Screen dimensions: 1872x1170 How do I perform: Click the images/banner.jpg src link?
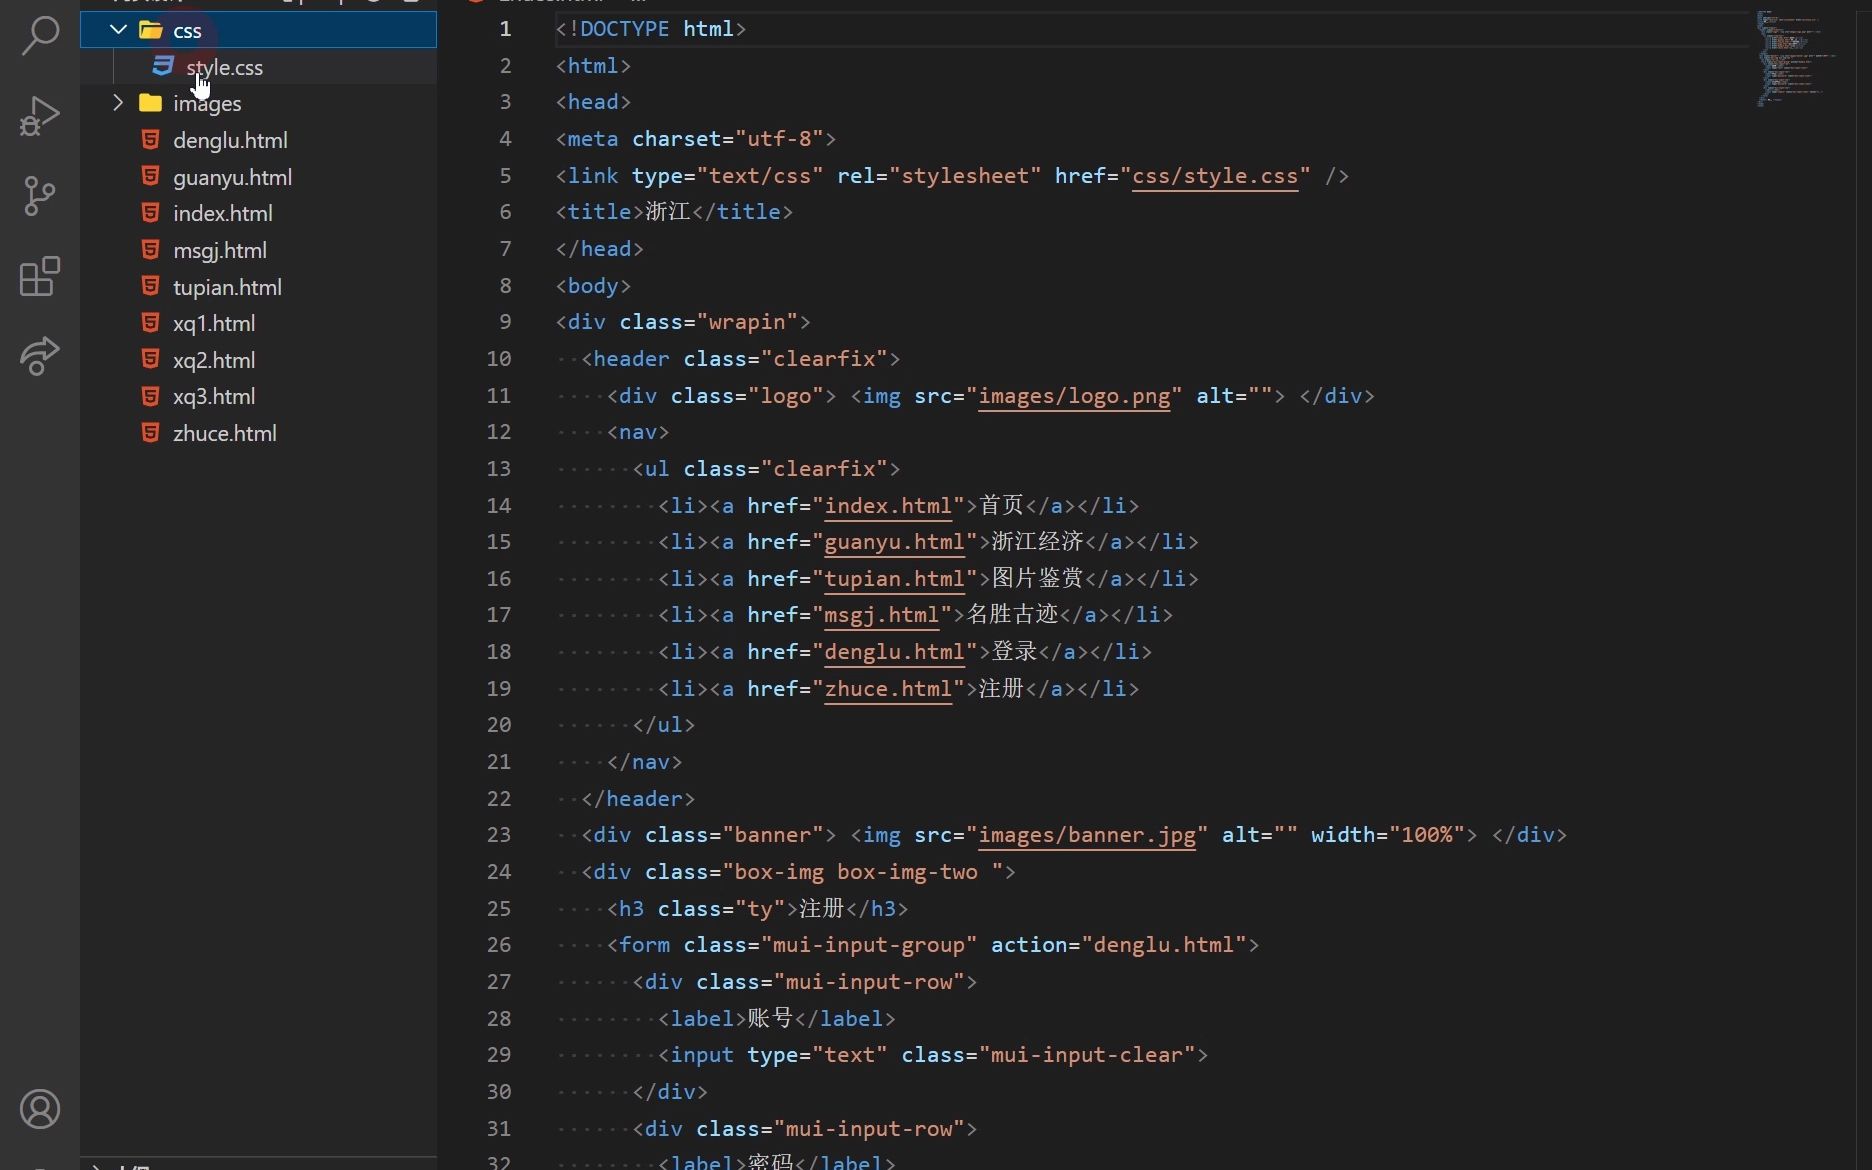pyautogui.click(x=1087, y=835)
